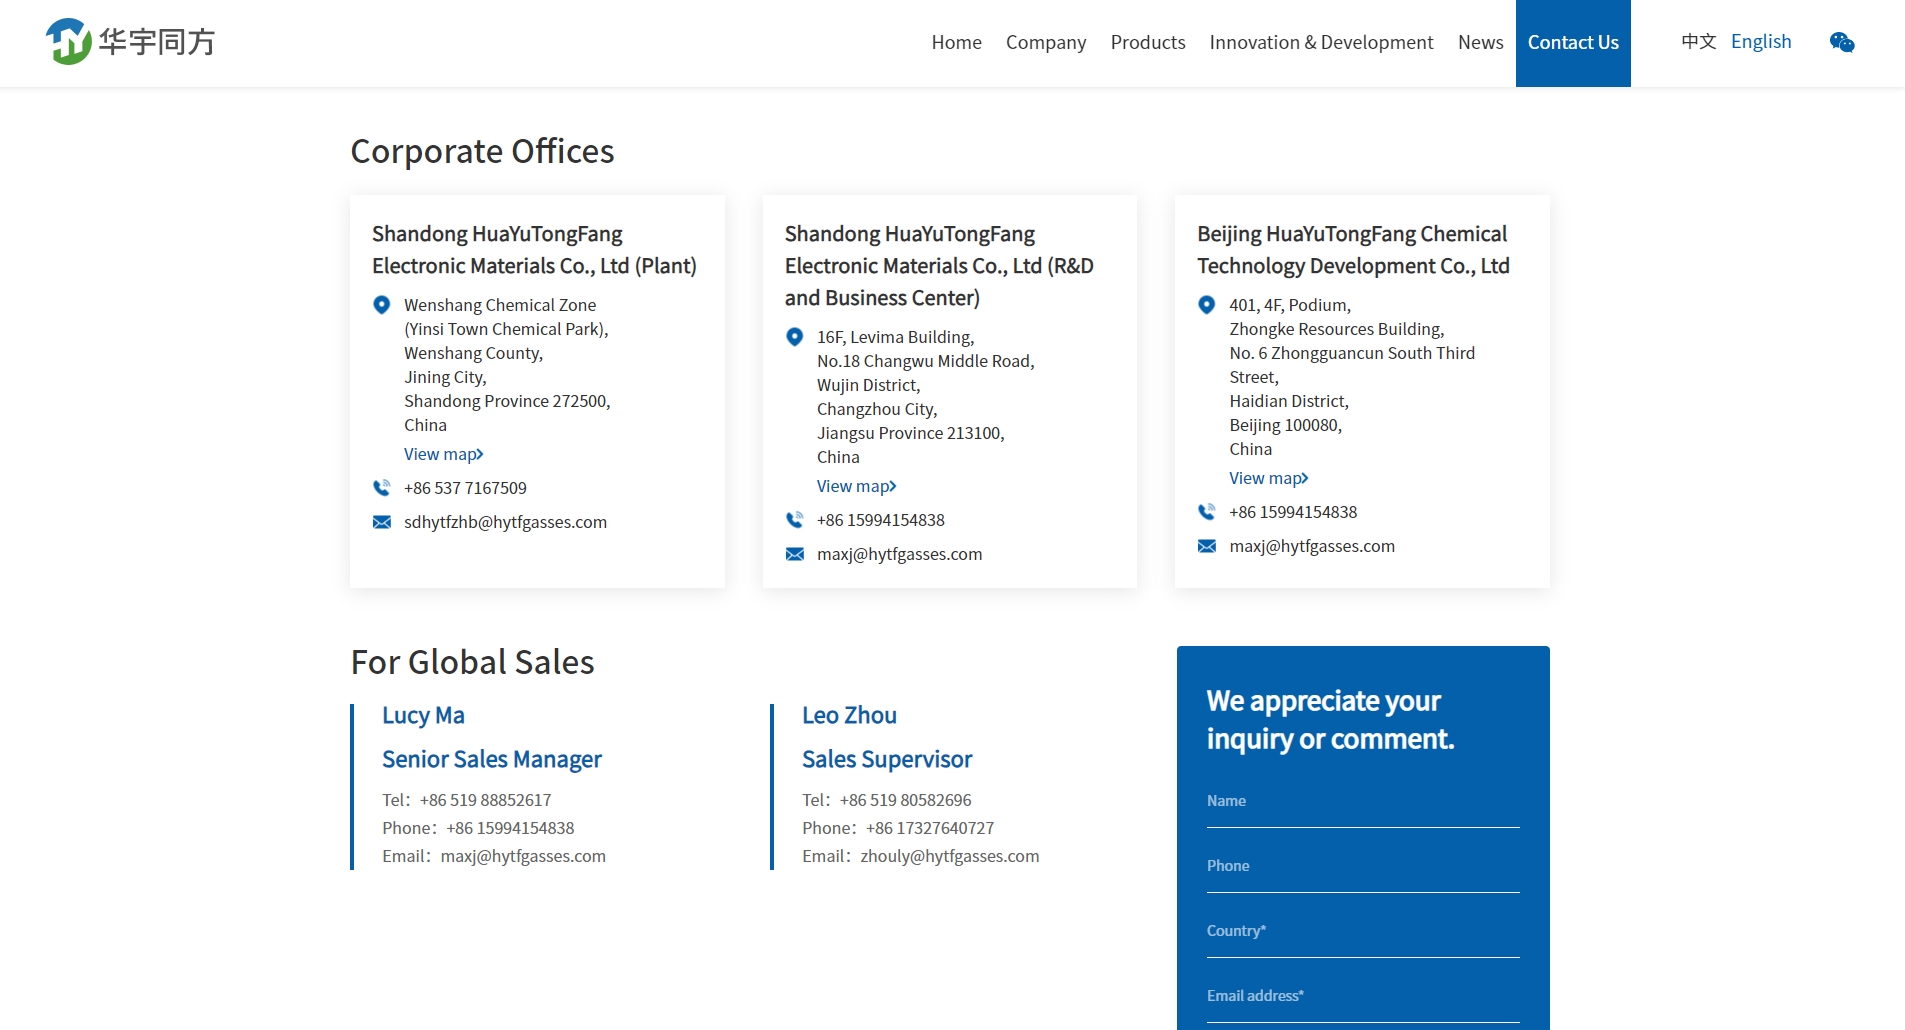Click the Senior Sales Manager title
Viewport: 1905px width, 1030px height.
pyautogui.click(x=492, y=759)
